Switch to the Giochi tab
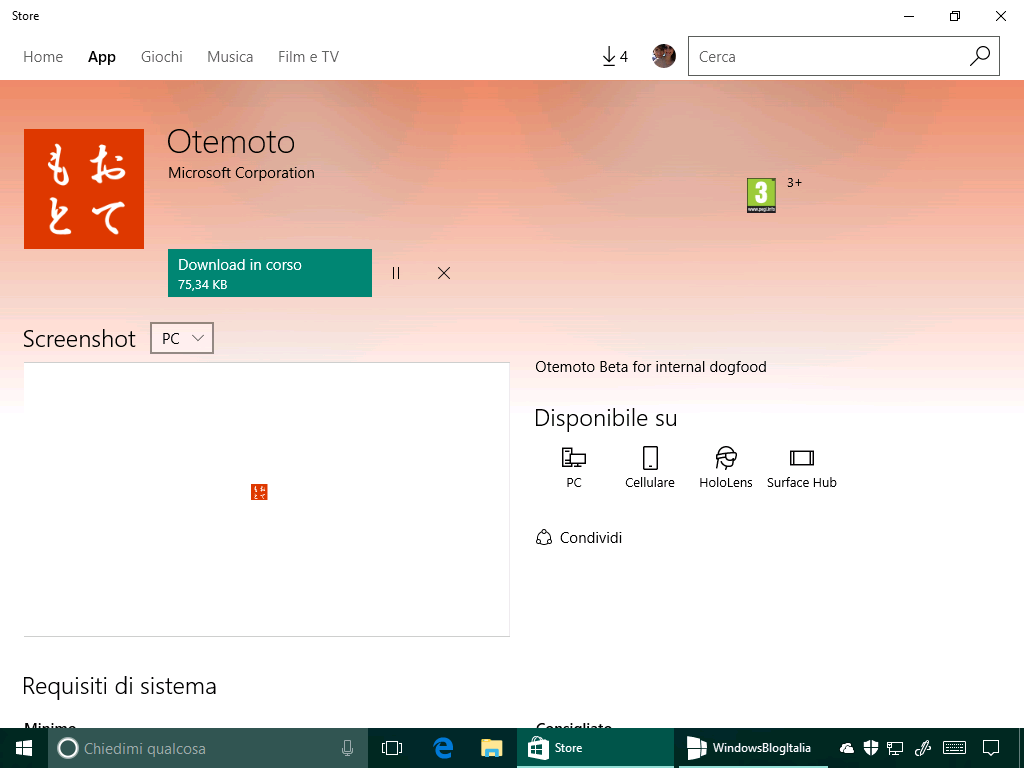 [x=161, y=57]
